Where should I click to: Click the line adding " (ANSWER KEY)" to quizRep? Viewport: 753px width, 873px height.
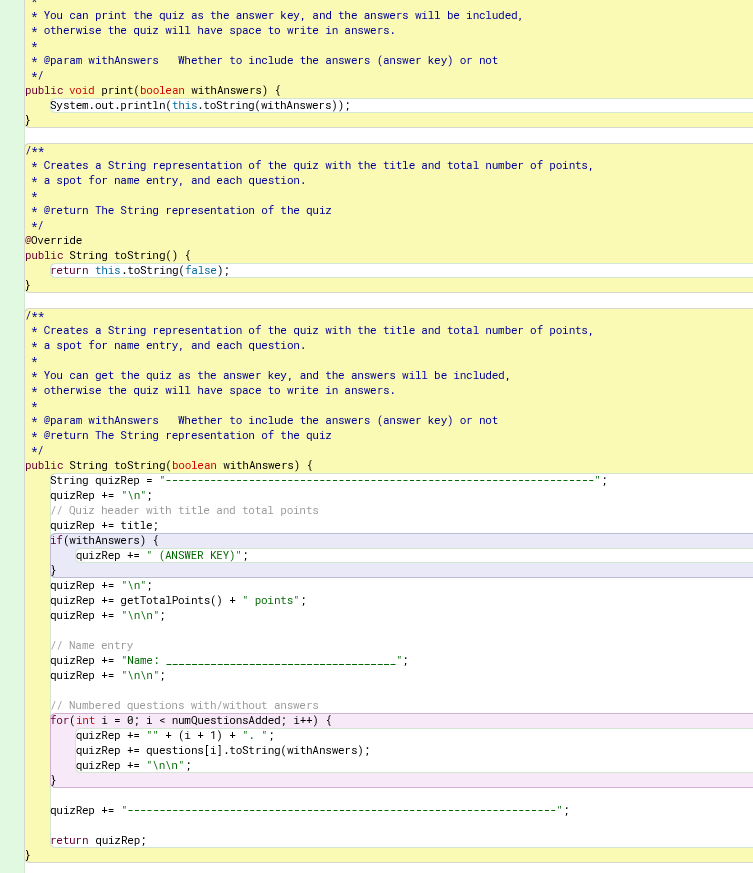point(162,556)
